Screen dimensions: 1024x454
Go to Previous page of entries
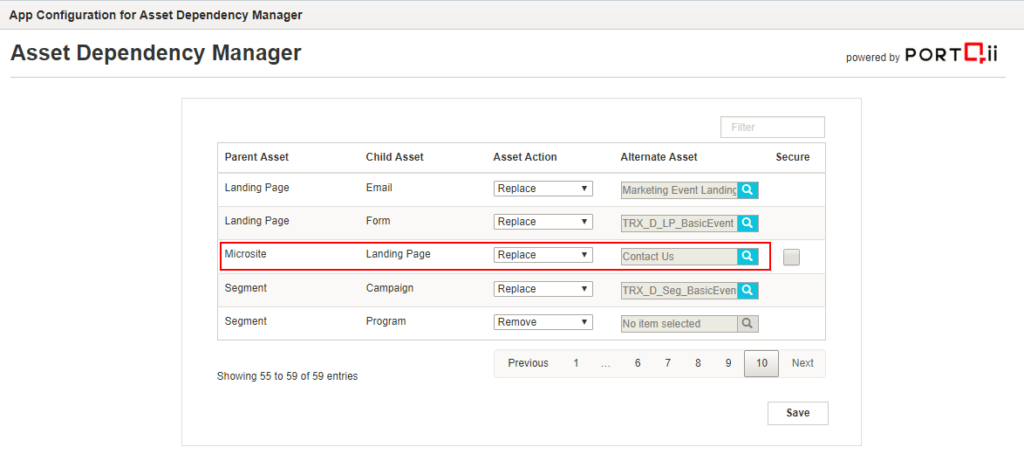click(x=527, y=363)
